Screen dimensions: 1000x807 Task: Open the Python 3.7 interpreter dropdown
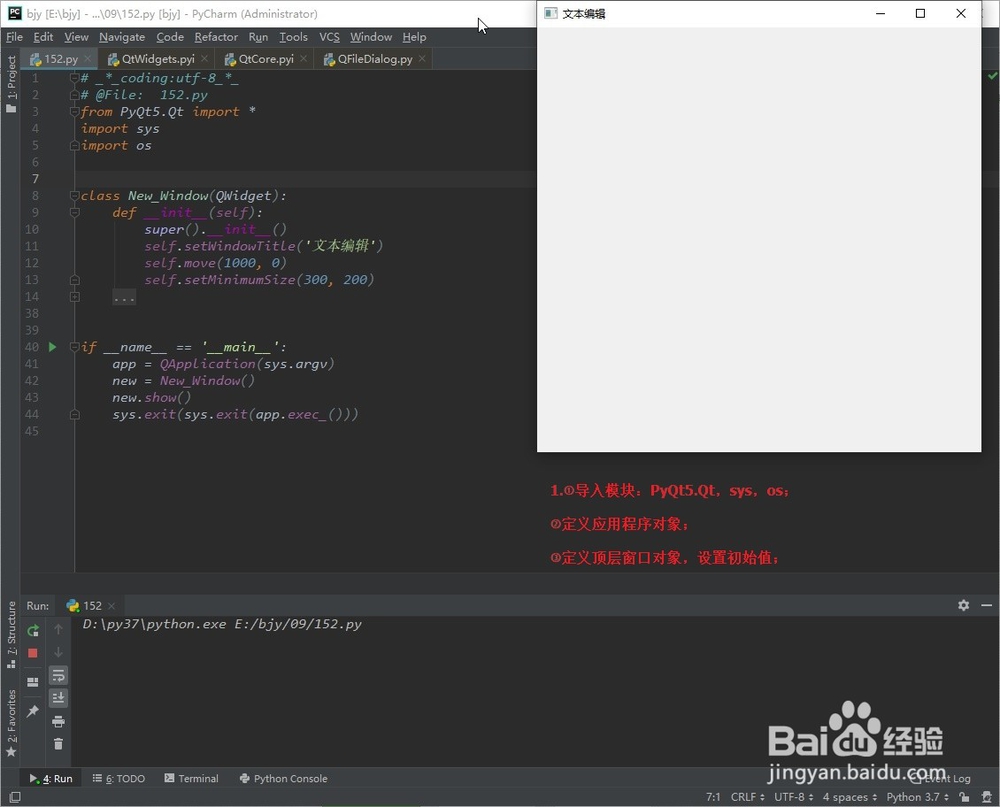click(x=917, y=797)
